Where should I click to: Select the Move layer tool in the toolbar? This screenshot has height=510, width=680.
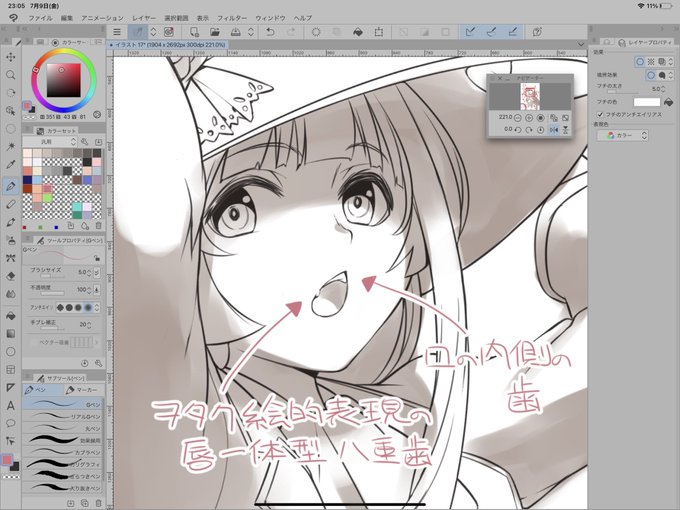pyautogui.click(x=11, y=57)
